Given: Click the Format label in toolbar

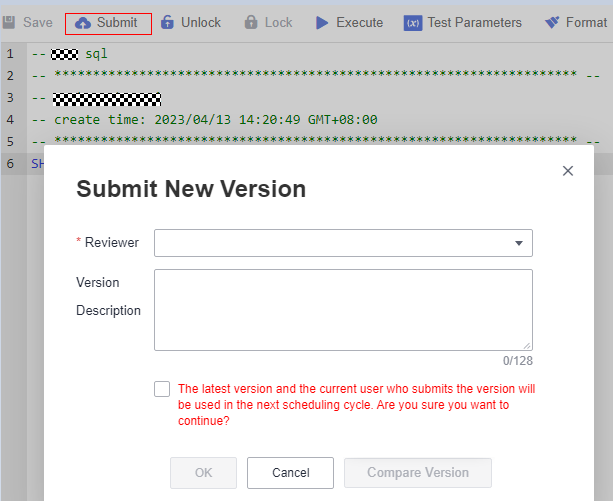Looking at the screenshot, I should [x=586, y=23].
